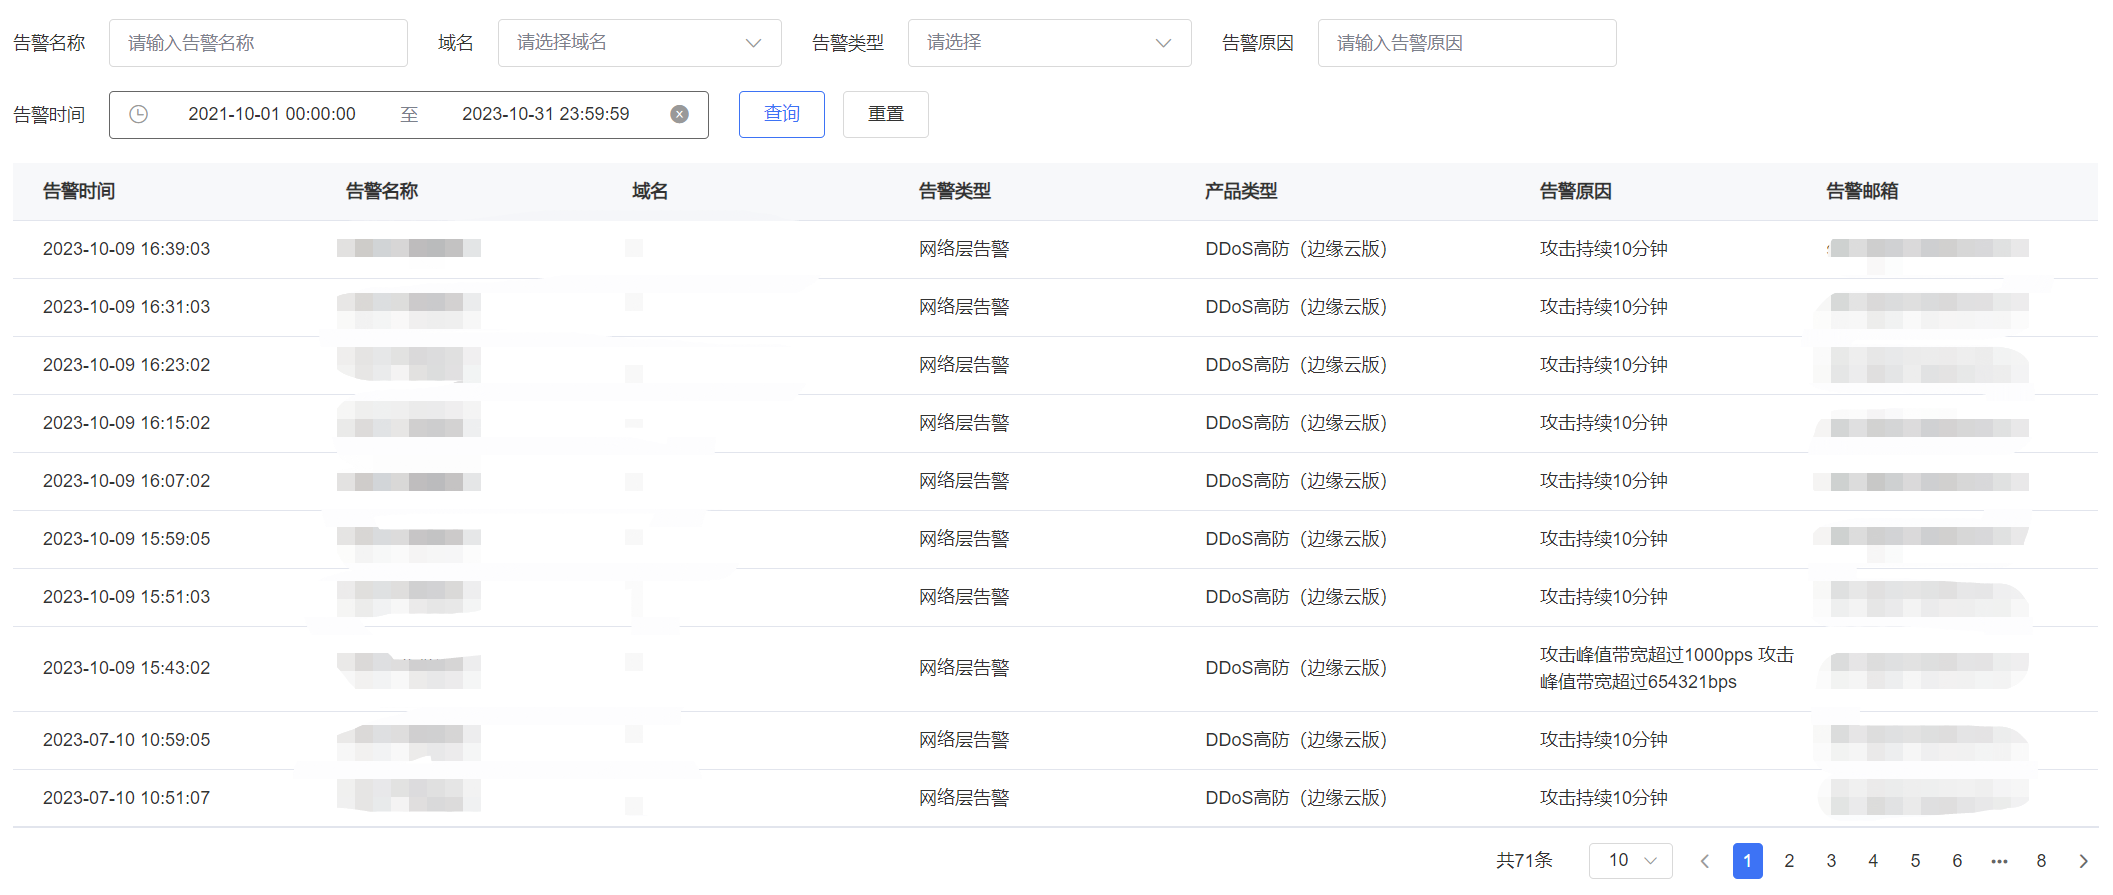Click the 告警时间 column header
This screenshot has width=2113, height=895.
pyautogui.click(x=79, y=191)
